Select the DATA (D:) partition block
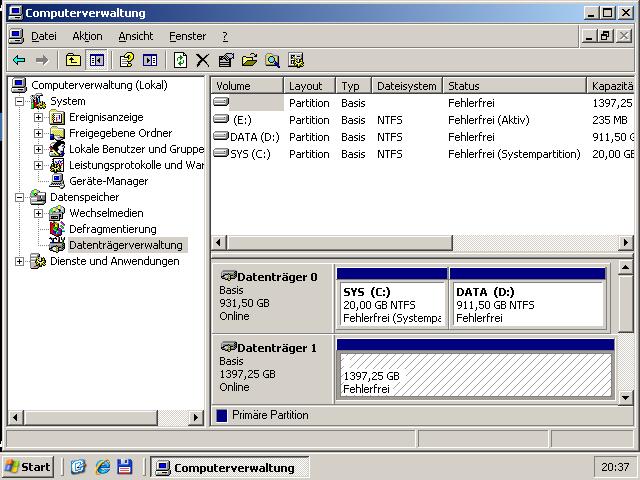640x480 pixels. 527,298
